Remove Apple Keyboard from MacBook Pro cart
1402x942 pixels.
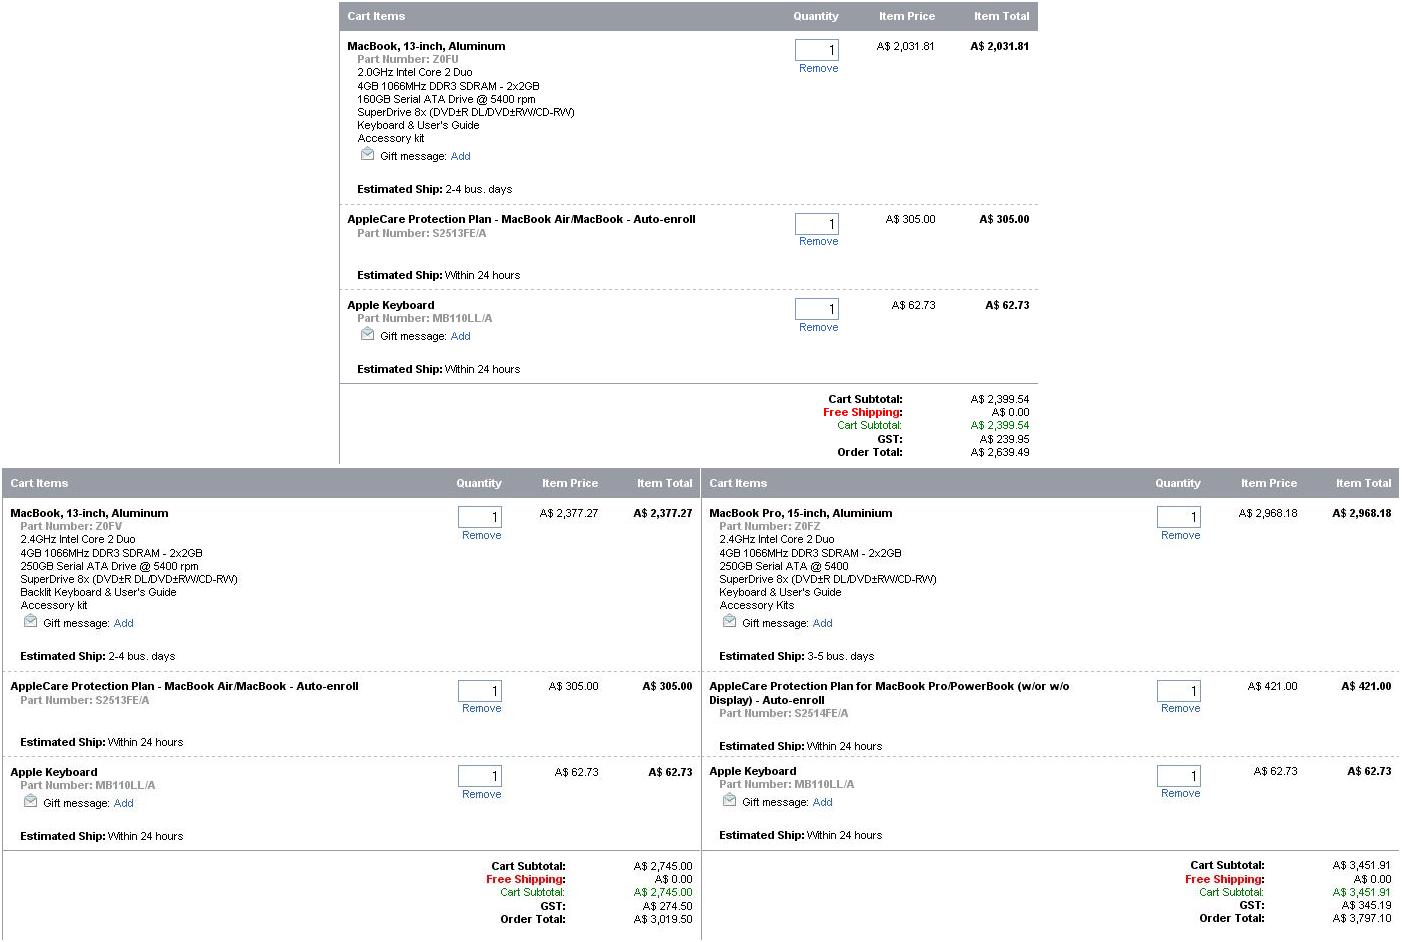[1180, 793]
